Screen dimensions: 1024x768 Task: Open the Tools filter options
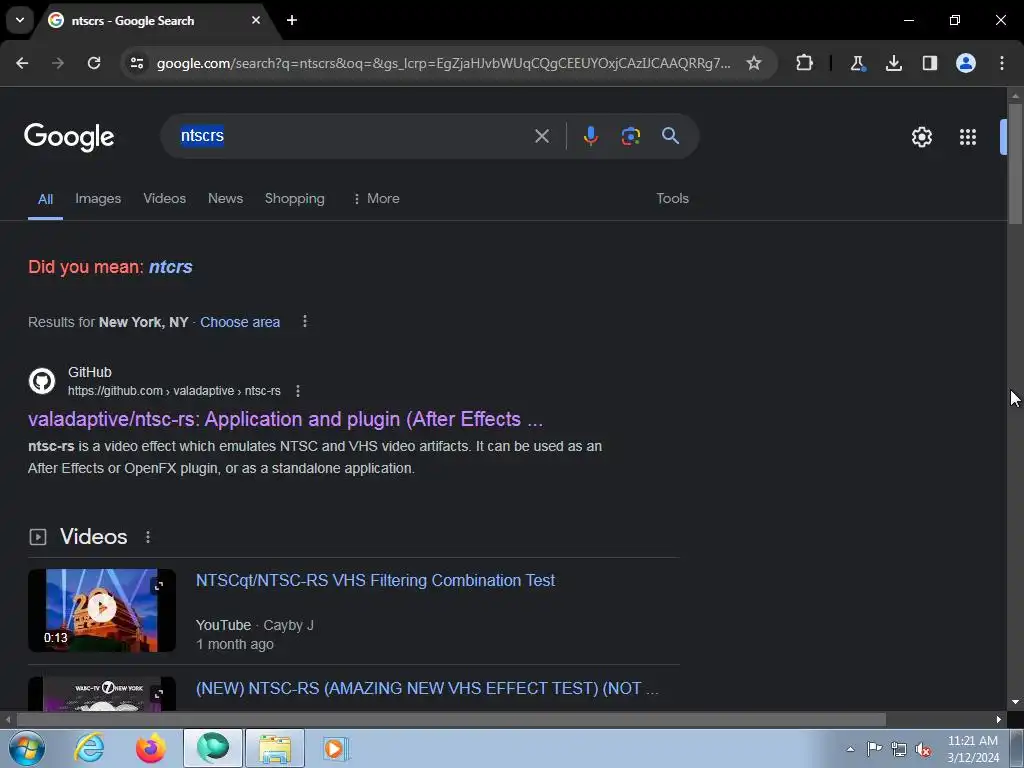point(673,199)
